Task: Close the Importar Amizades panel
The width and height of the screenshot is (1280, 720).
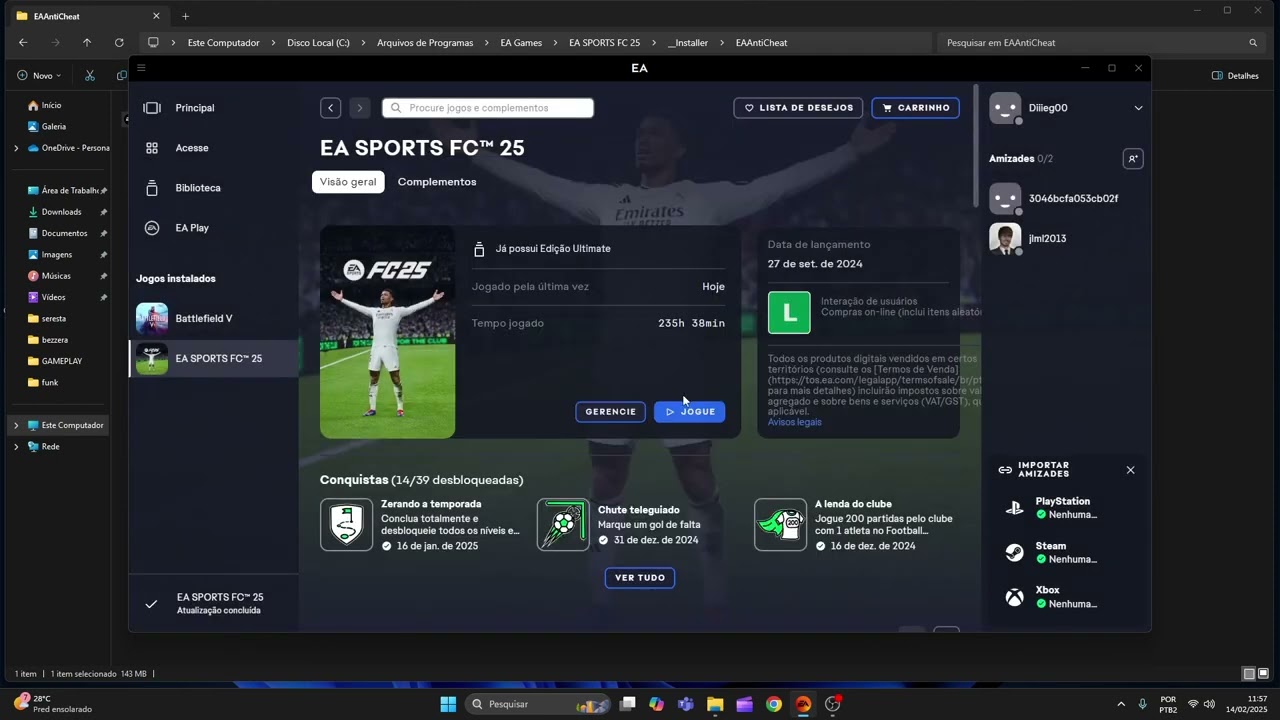Action: pyautogui.click(x=1131, y=470)
